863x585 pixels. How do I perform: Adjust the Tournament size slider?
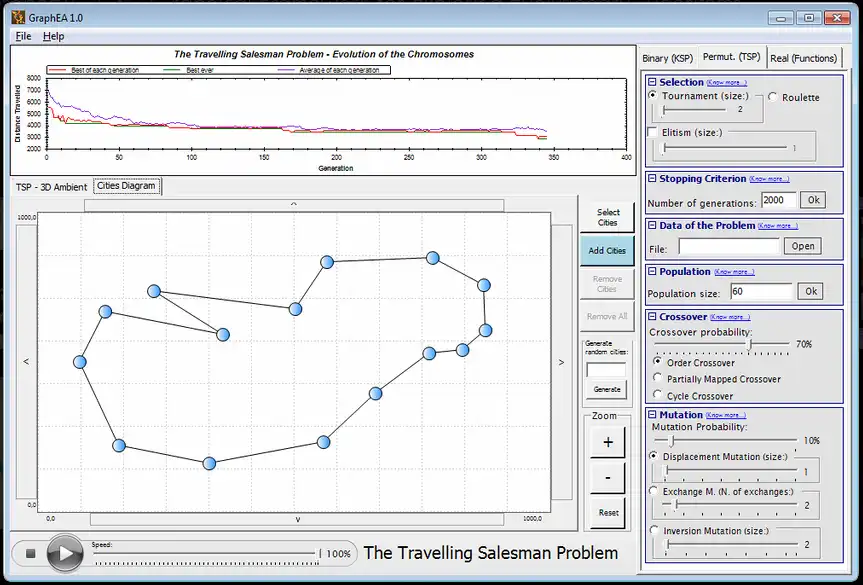(x=693, y=110)
